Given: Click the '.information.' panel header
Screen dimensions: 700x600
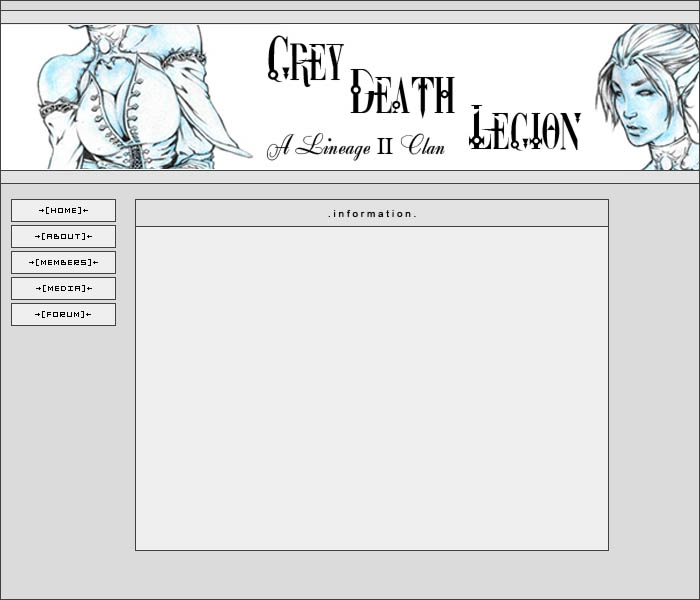Looking at the screenshot, I should coord(372,214).
